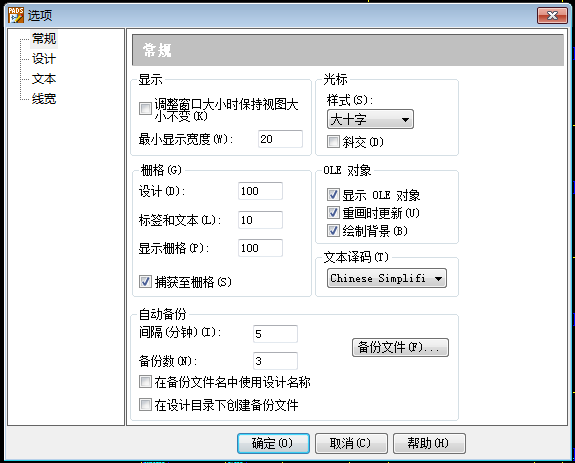Viewport: 575px width, 463px height.
Task: Select 设计 in the options tree
Action: pyautogui.click(x=44, y=59)
